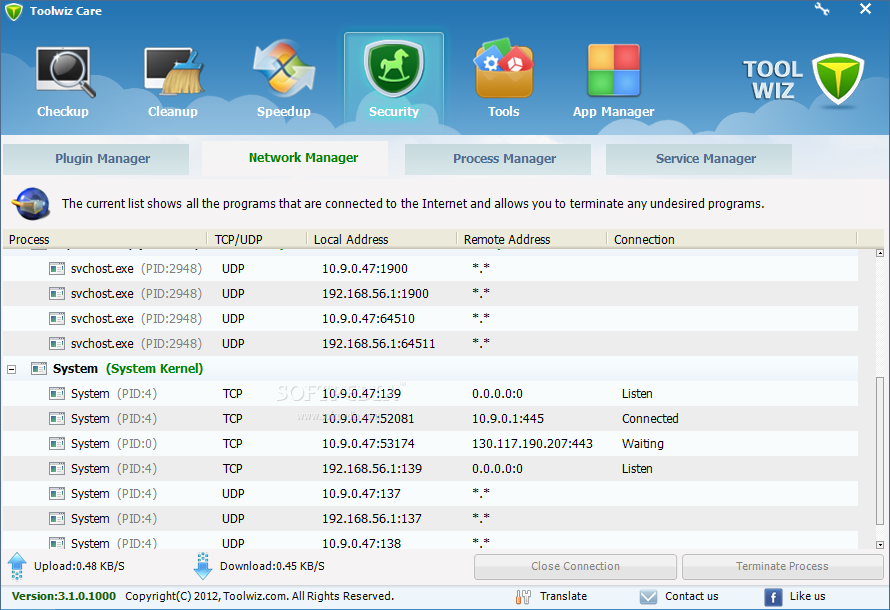Click the download arrow icon
This screenshot has height=610, width=890.
pos(203,566)
